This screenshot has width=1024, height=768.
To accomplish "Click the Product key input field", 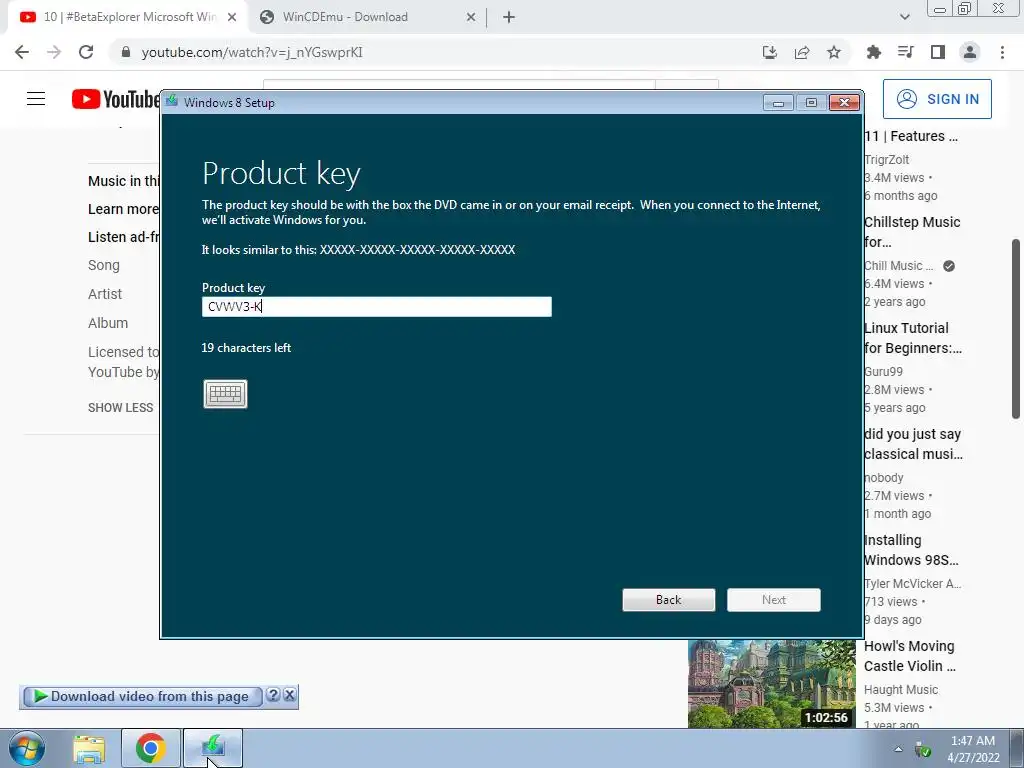I will (x=377, y=306).
